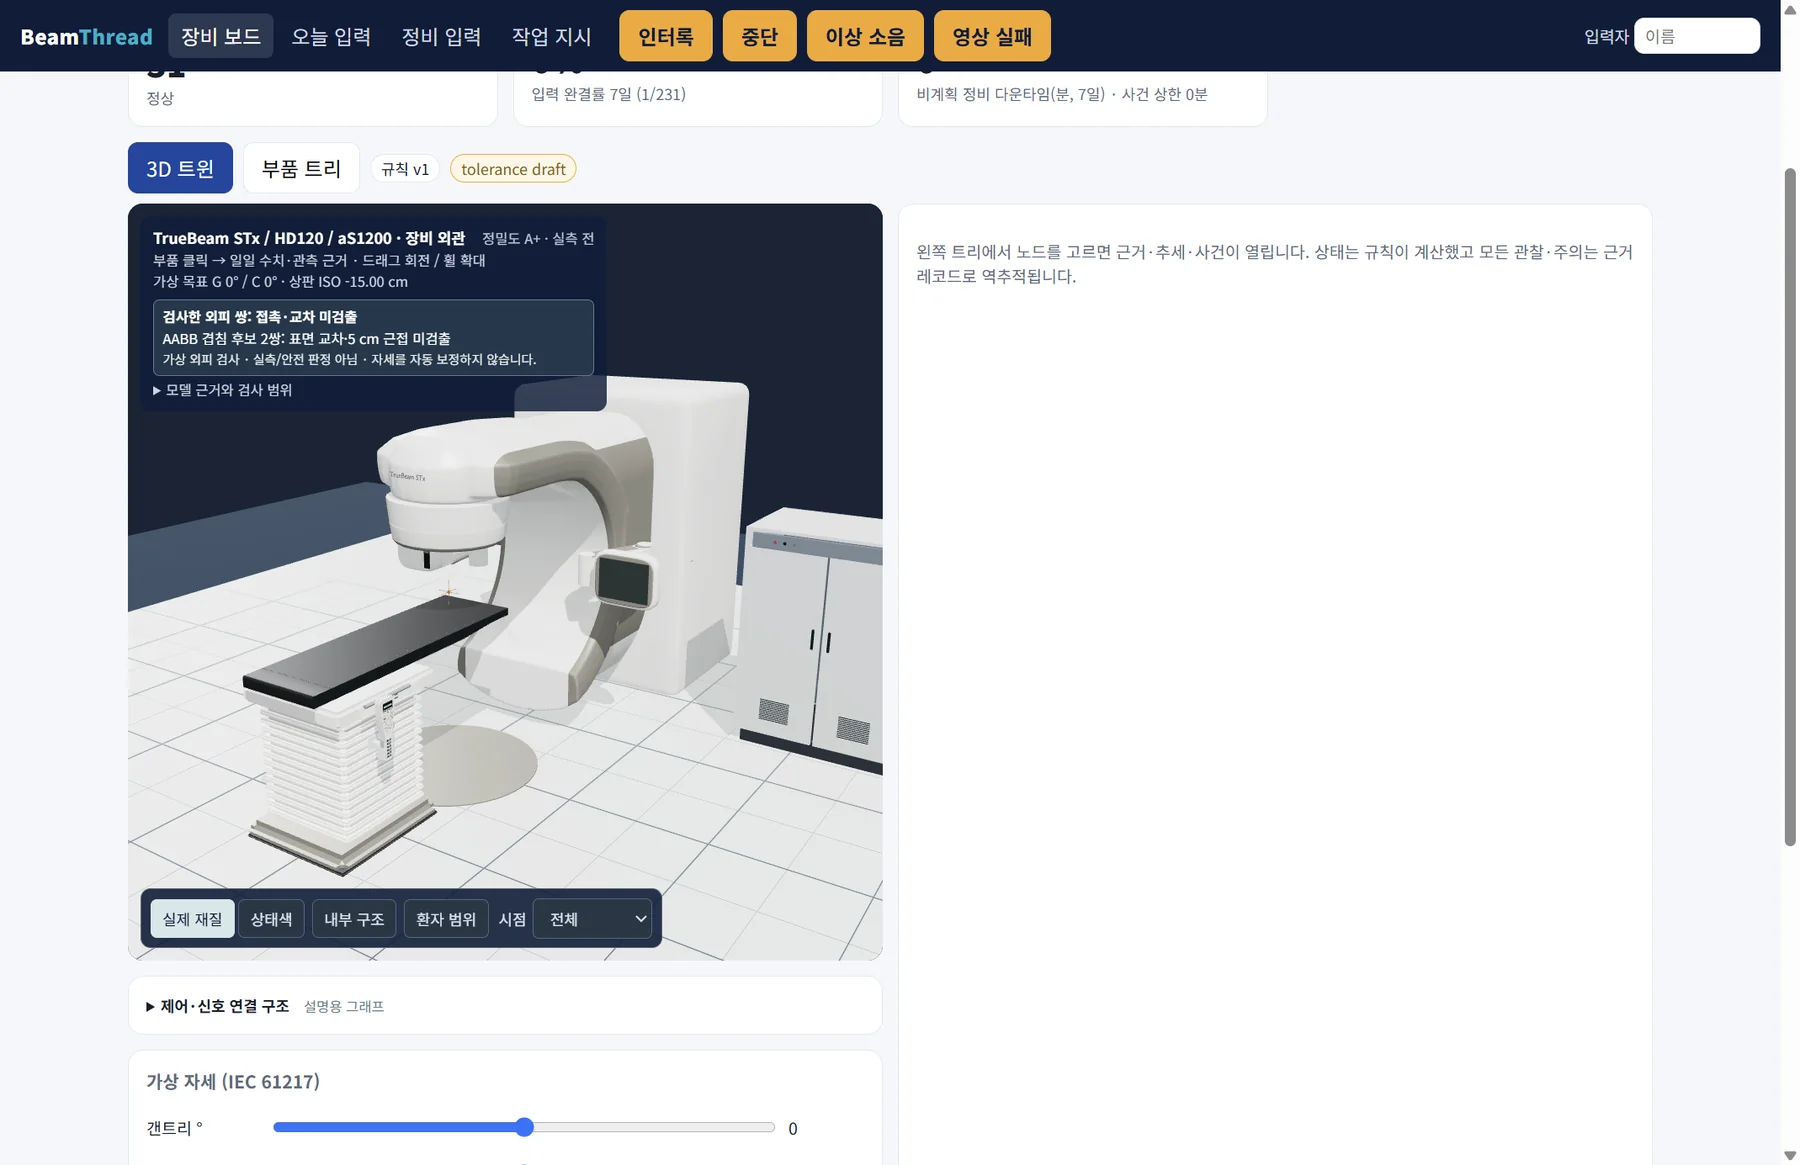The image size is (1800, 1165).
Task: Toggle 환자 범위 display
Action: (446, 919)
